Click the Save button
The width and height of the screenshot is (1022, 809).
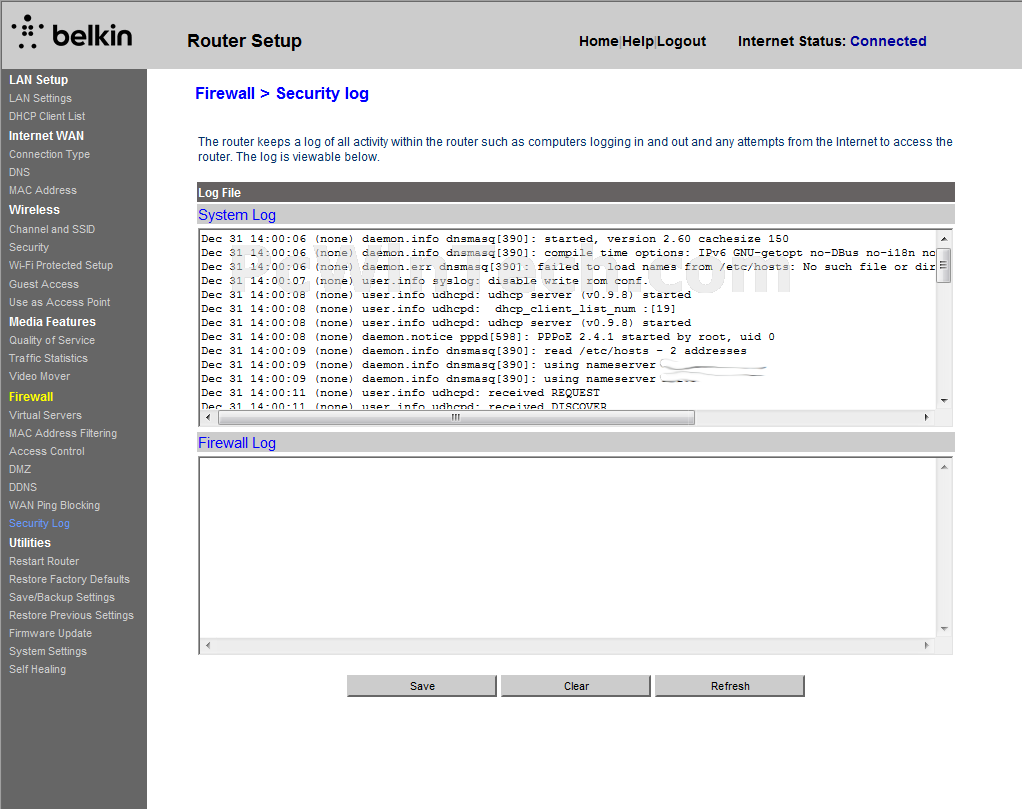point(422,686)
